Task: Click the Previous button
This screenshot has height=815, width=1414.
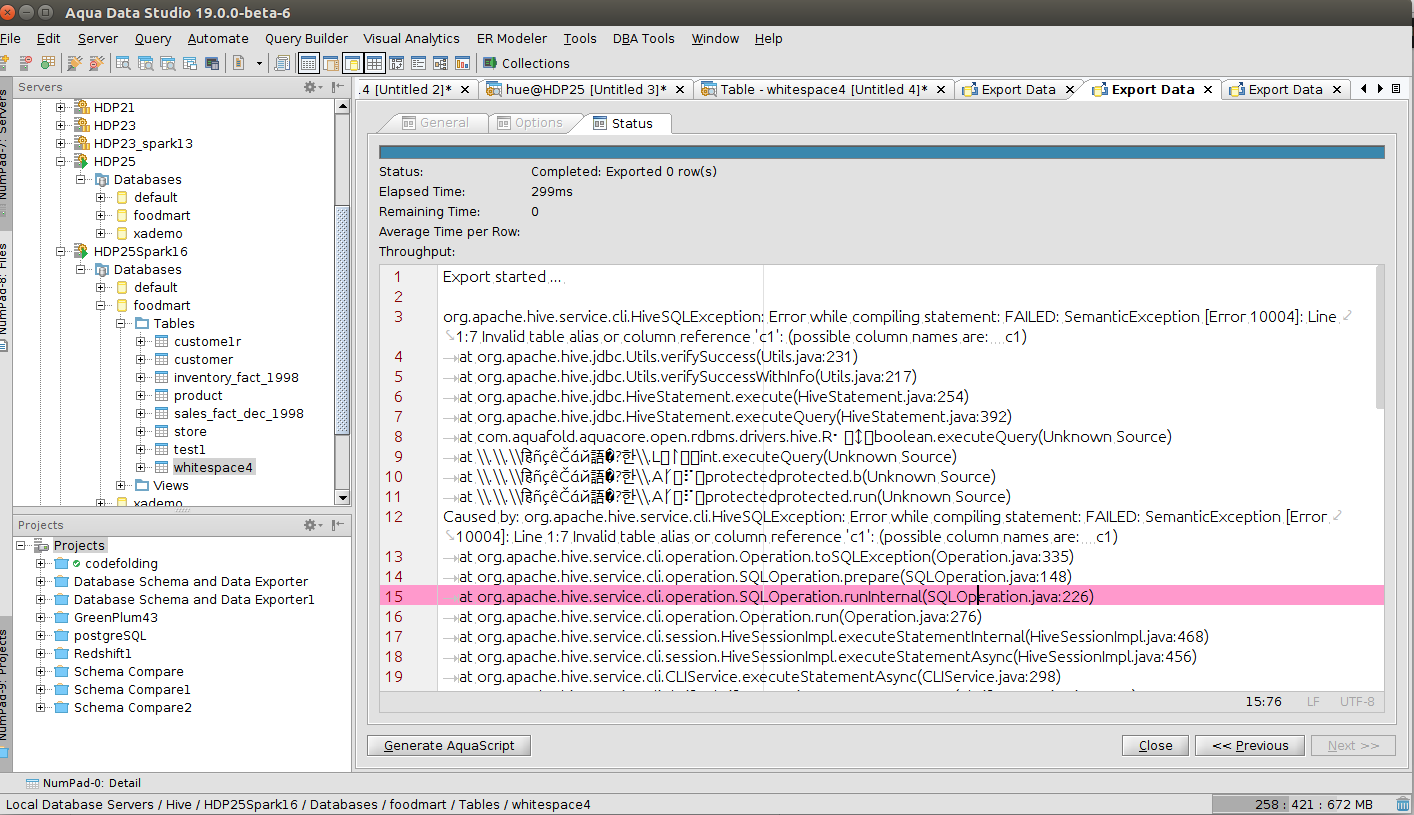Action: (x=1249, y=745)
